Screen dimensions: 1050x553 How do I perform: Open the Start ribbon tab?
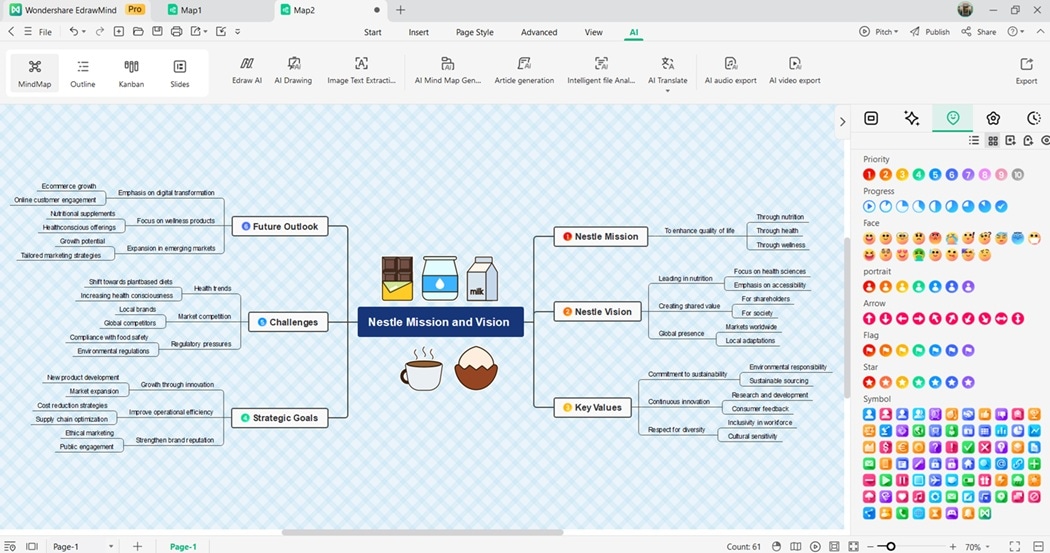tap(372, 32)
